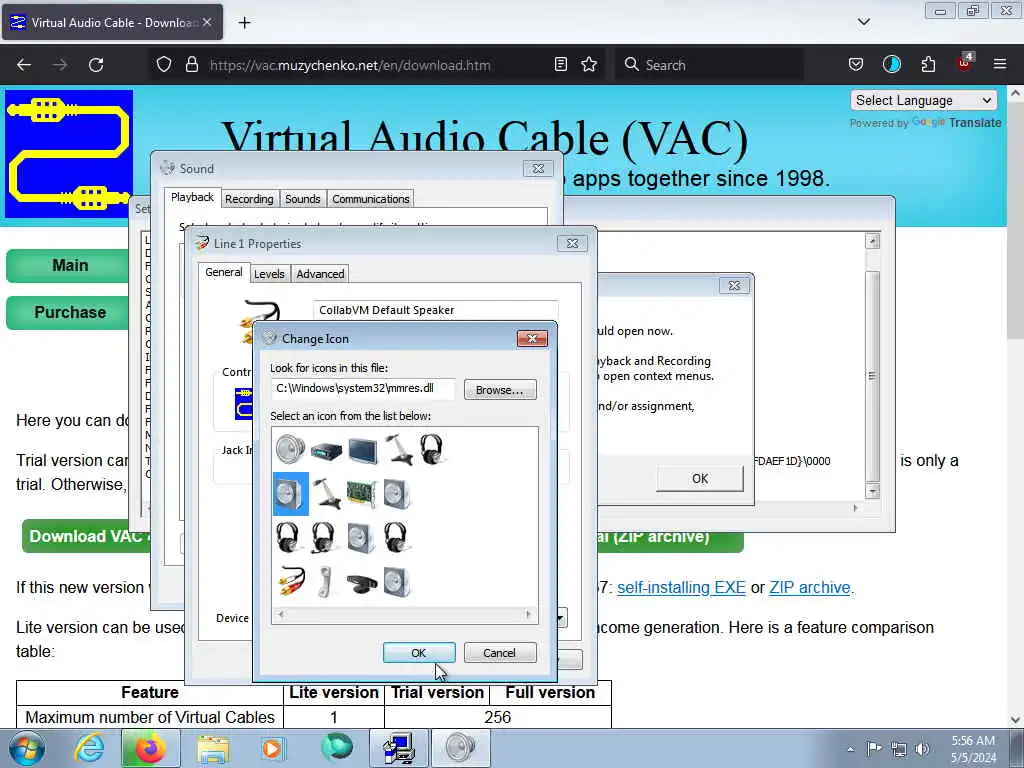This screenshot has width=1024, height=768.
Task: Open the Select Language dropdown
Action: coord(923,101)
